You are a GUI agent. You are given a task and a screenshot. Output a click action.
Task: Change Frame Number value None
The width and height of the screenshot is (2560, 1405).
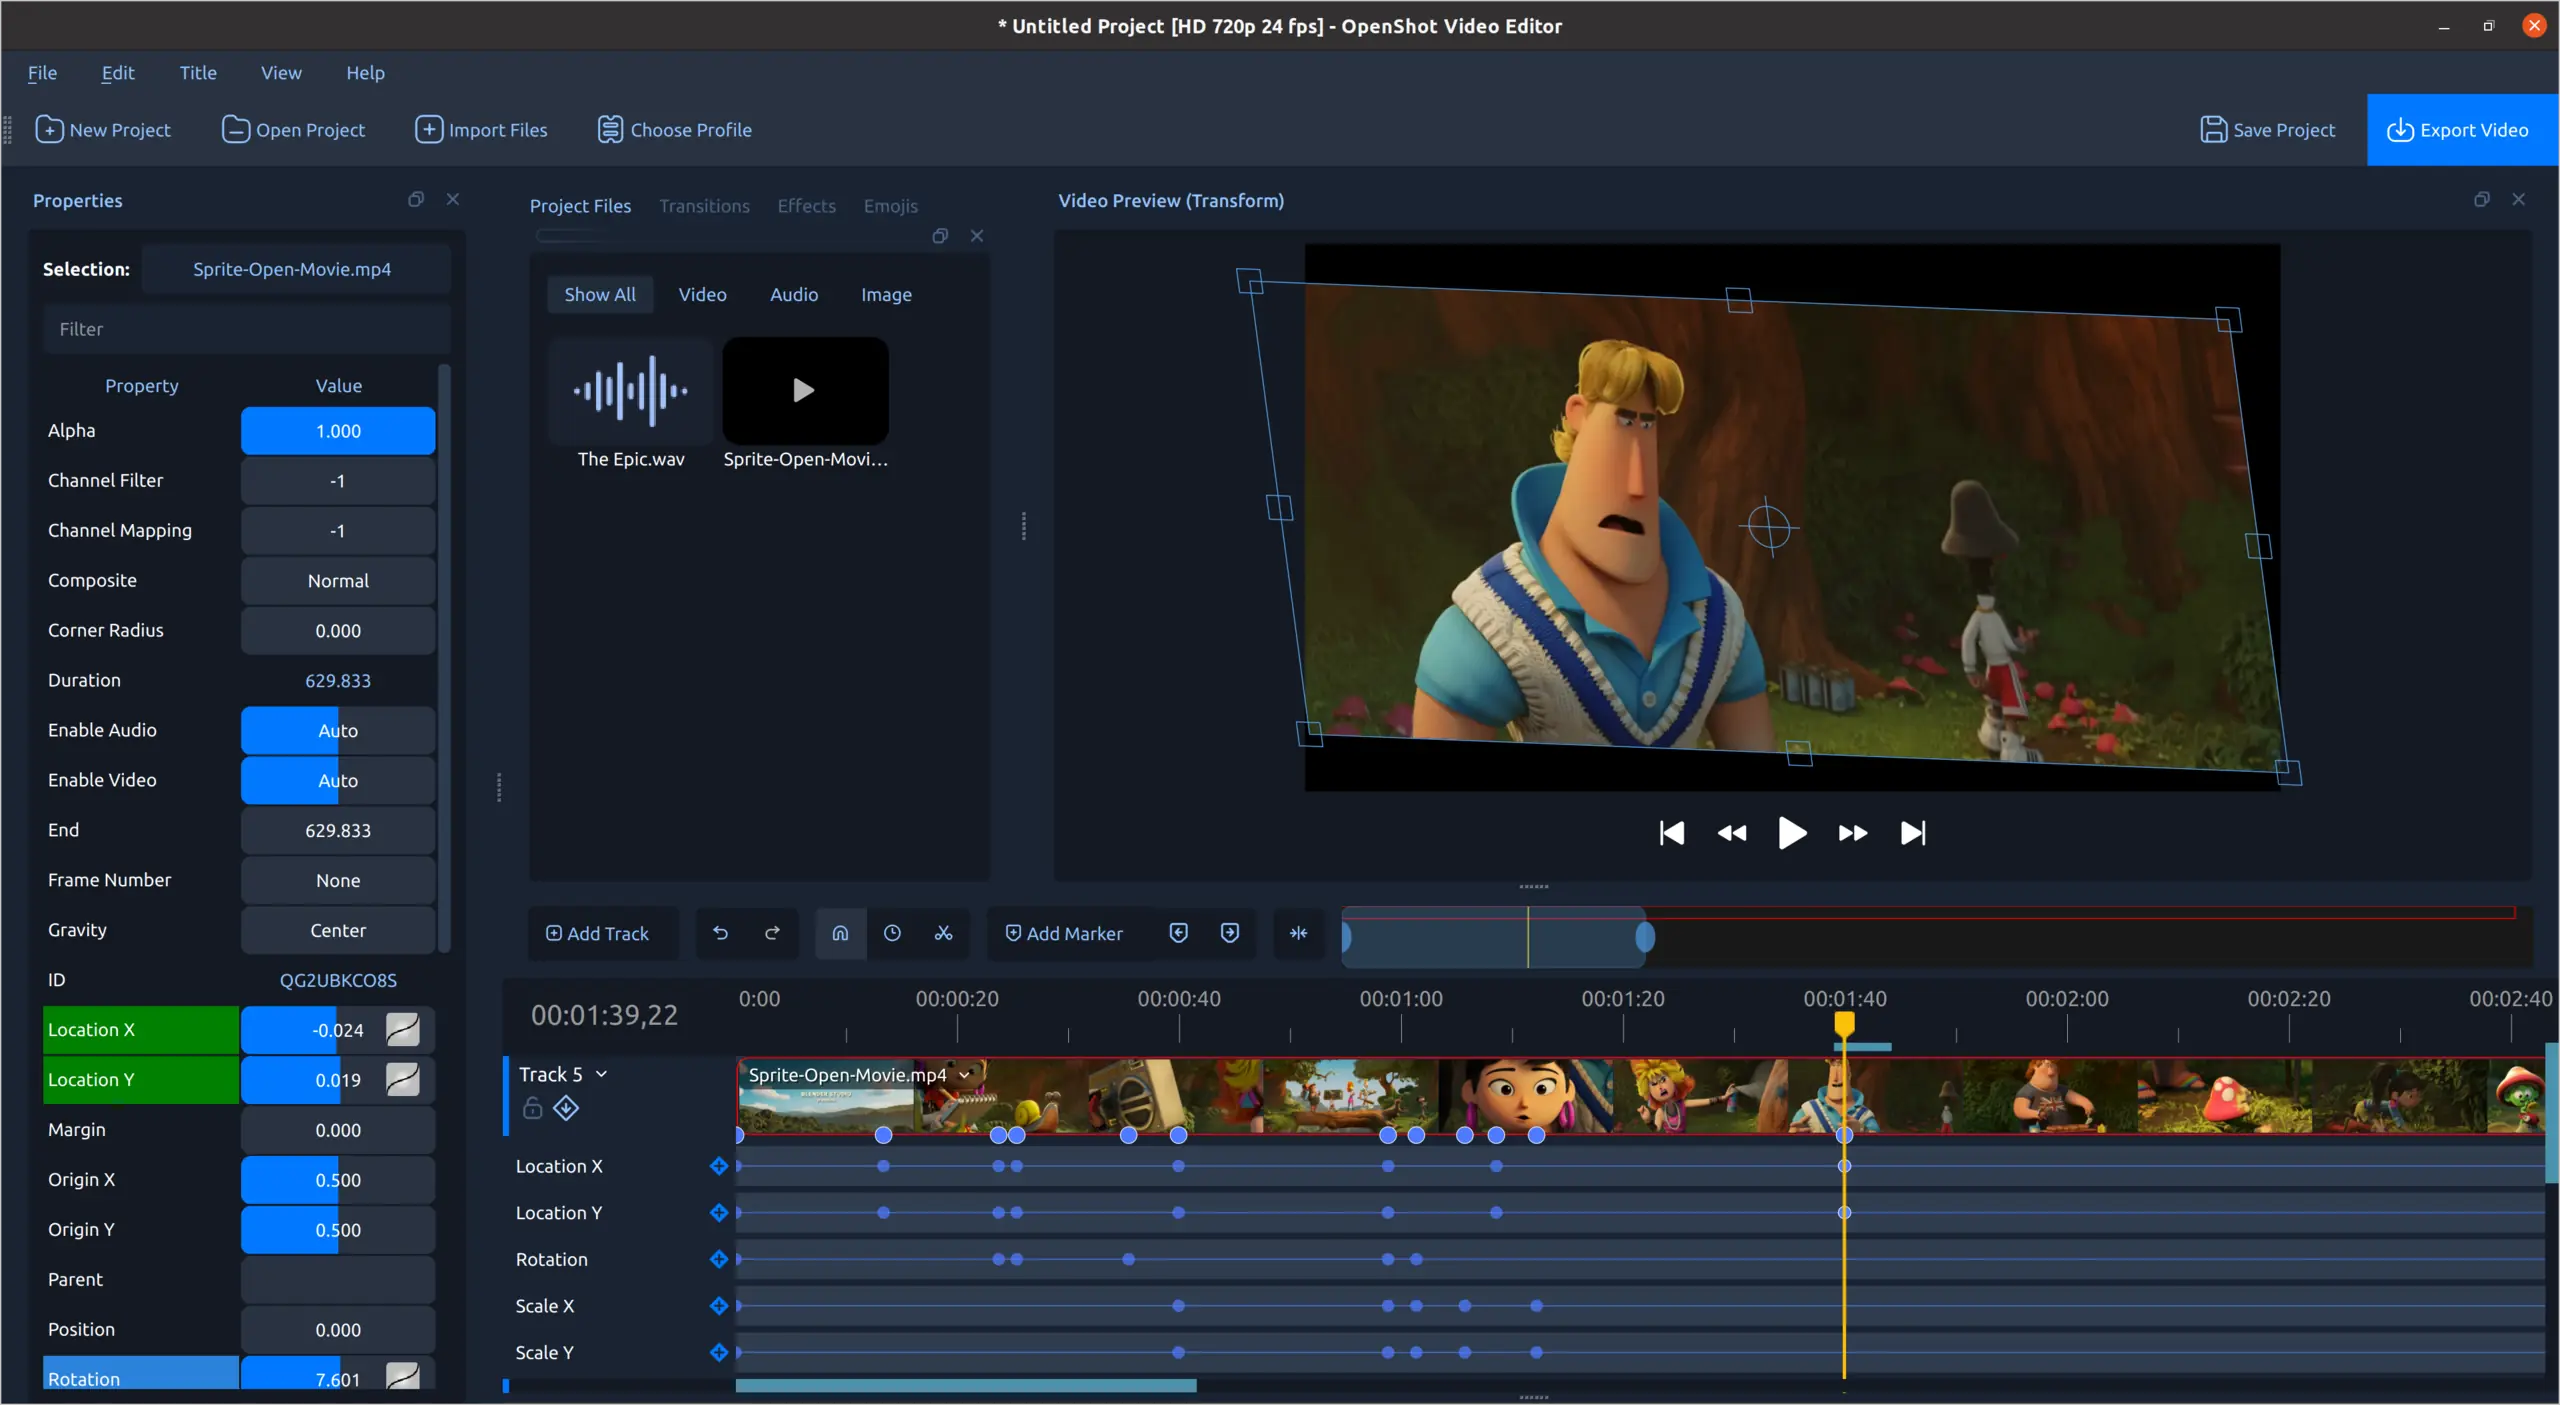pos(338,881)
